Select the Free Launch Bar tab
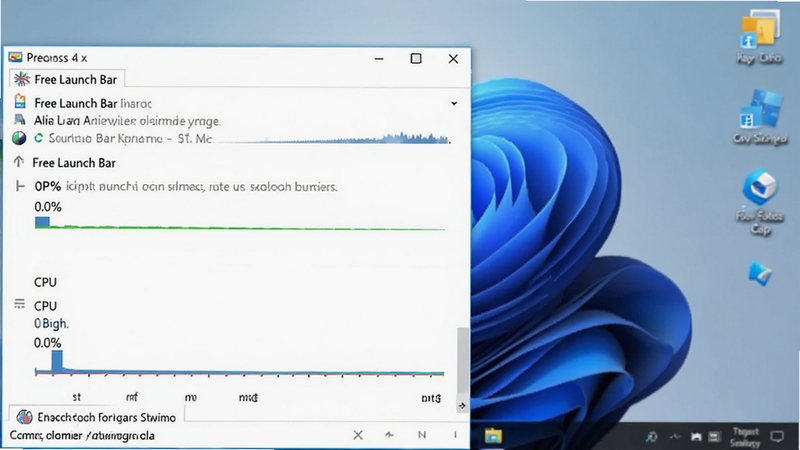Viewport: 800px width, 450px height. tap(67, 79)
